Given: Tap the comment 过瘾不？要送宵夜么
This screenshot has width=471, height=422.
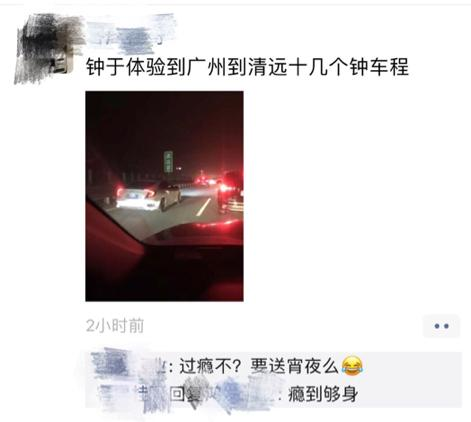Looking at the screenshot, I should (259, 366).
